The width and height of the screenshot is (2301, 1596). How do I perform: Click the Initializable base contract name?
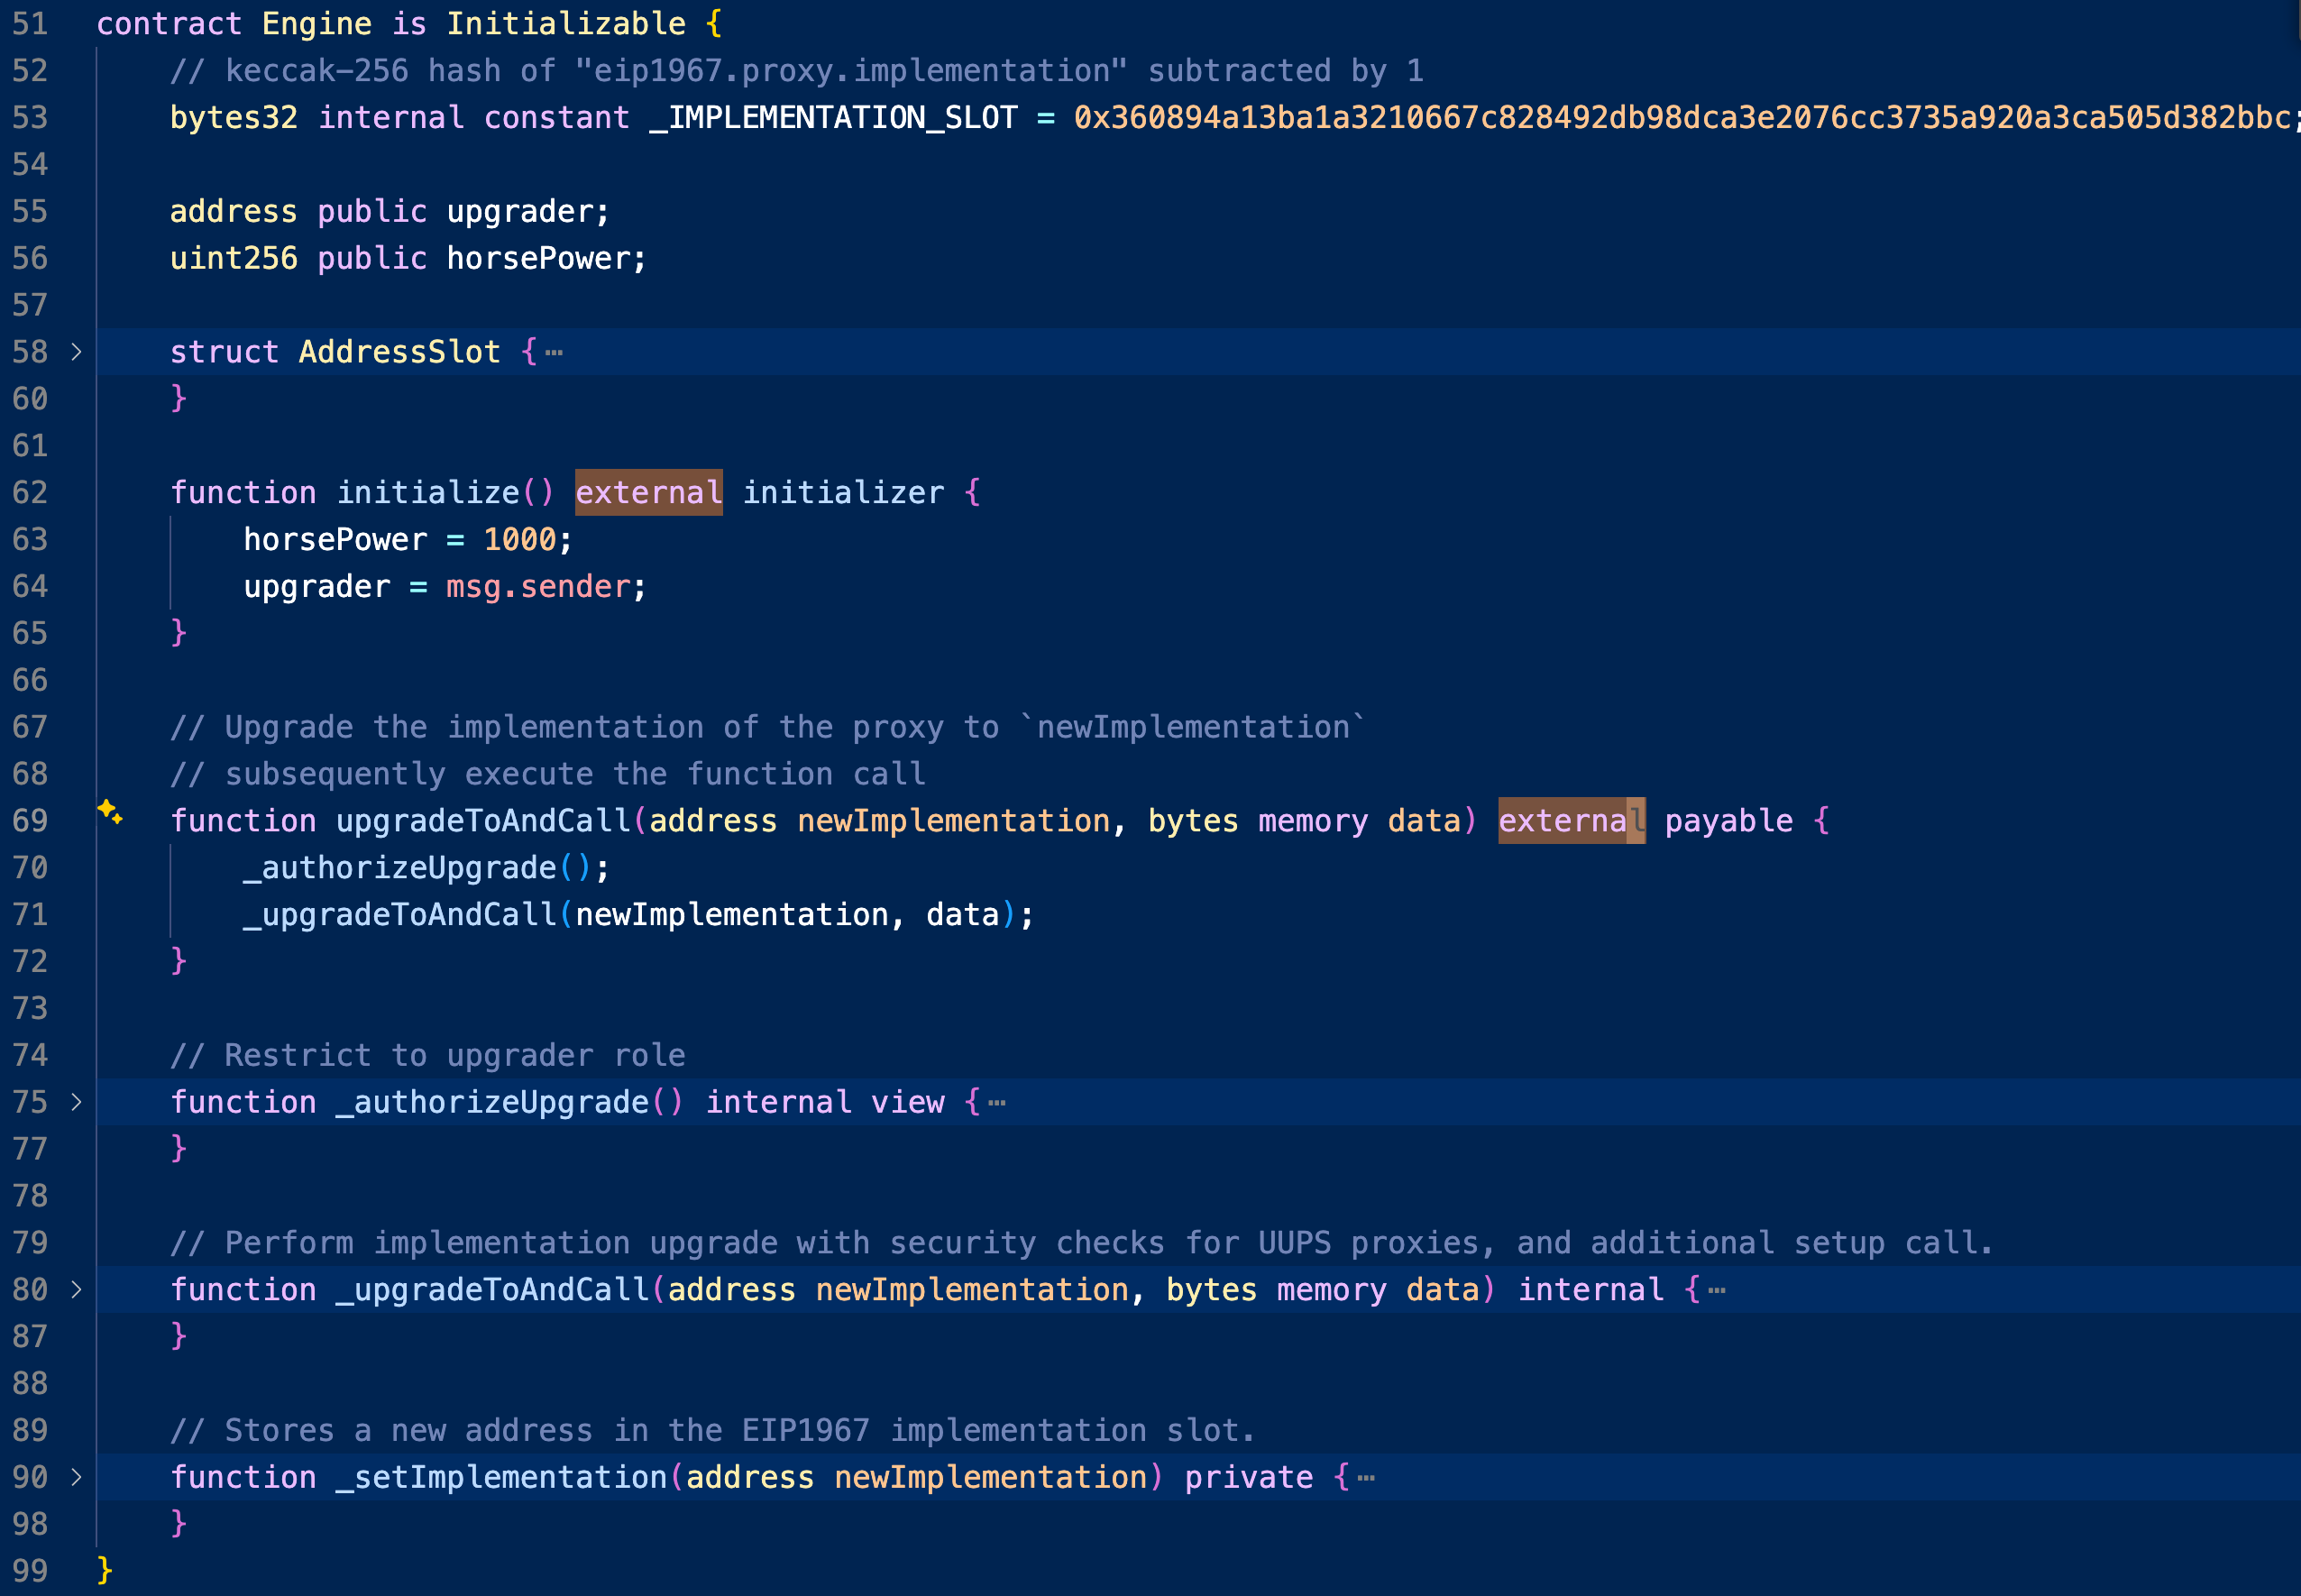pos(566,24)
